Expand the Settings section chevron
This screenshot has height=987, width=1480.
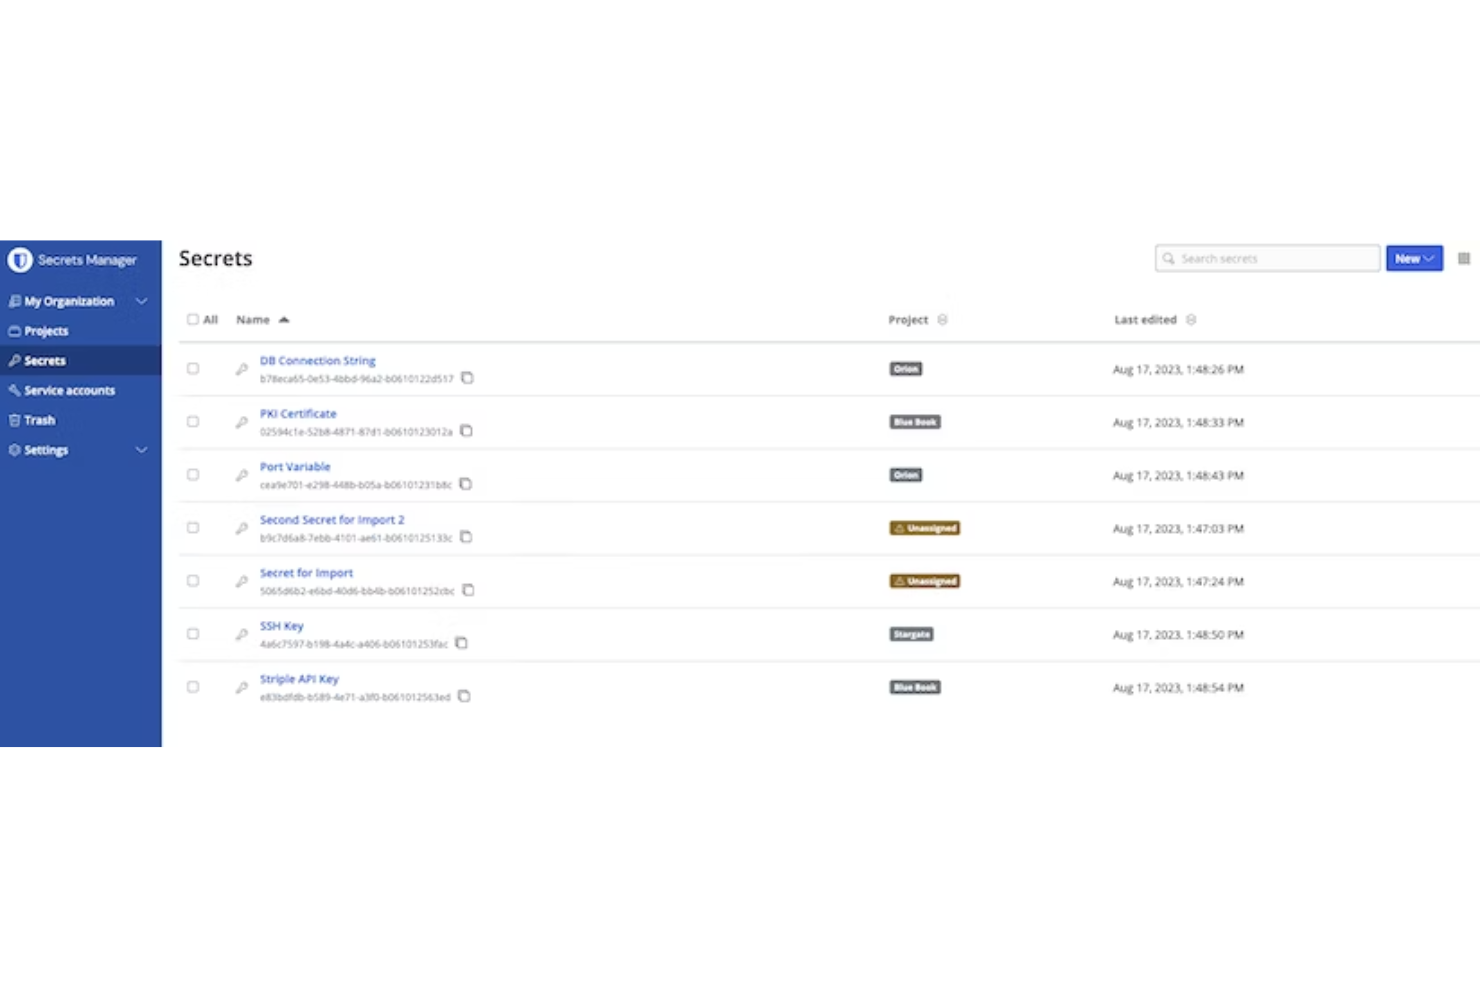[x=141, y=450]
